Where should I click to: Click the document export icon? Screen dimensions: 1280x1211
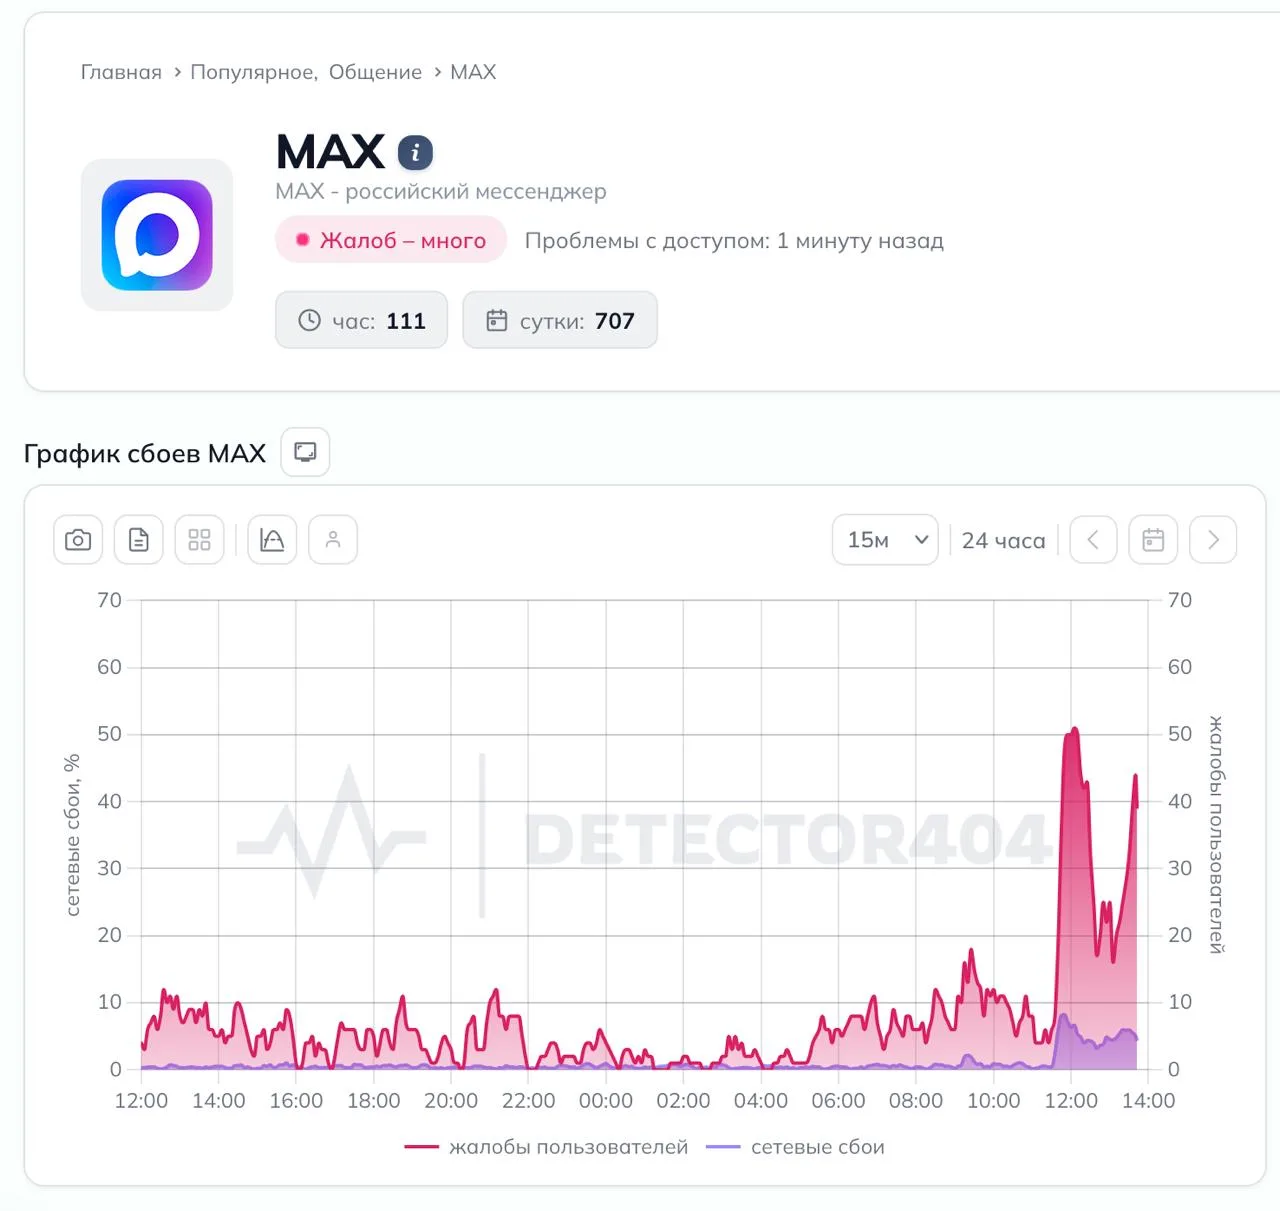pos(139,540)
